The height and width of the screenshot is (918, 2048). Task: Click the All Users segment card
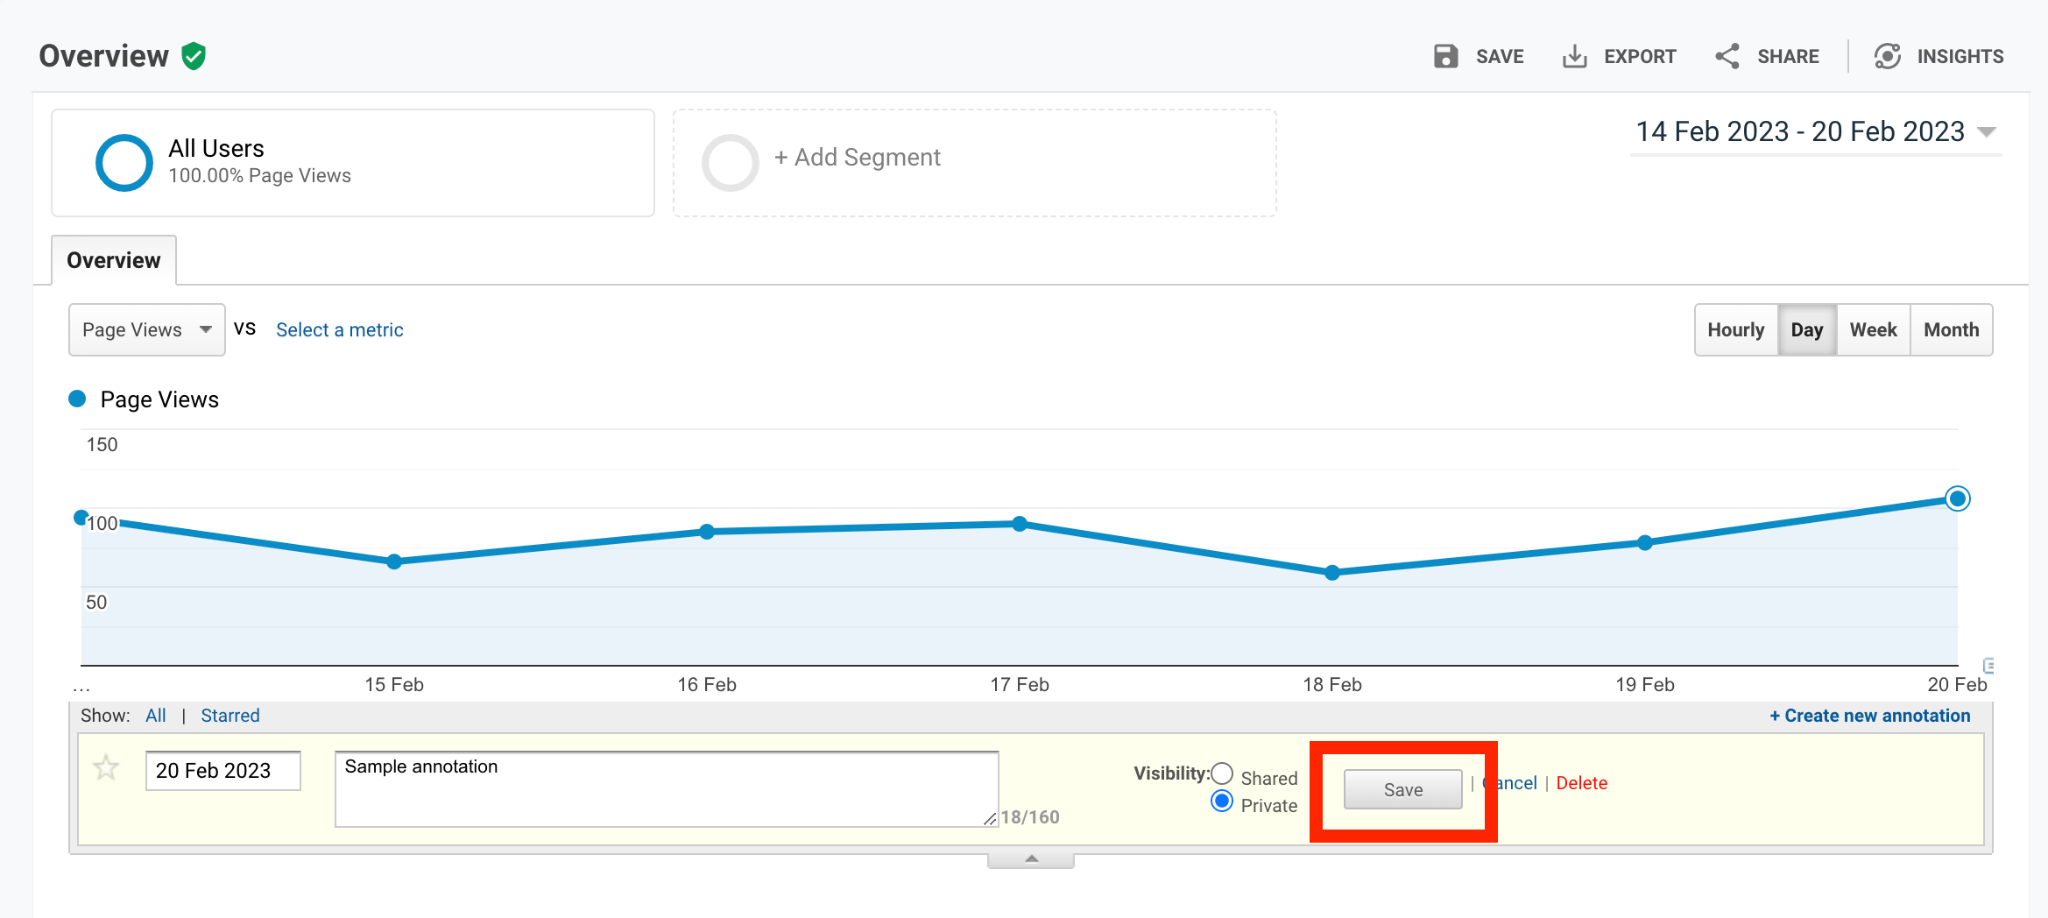click(x=353, y=163)
